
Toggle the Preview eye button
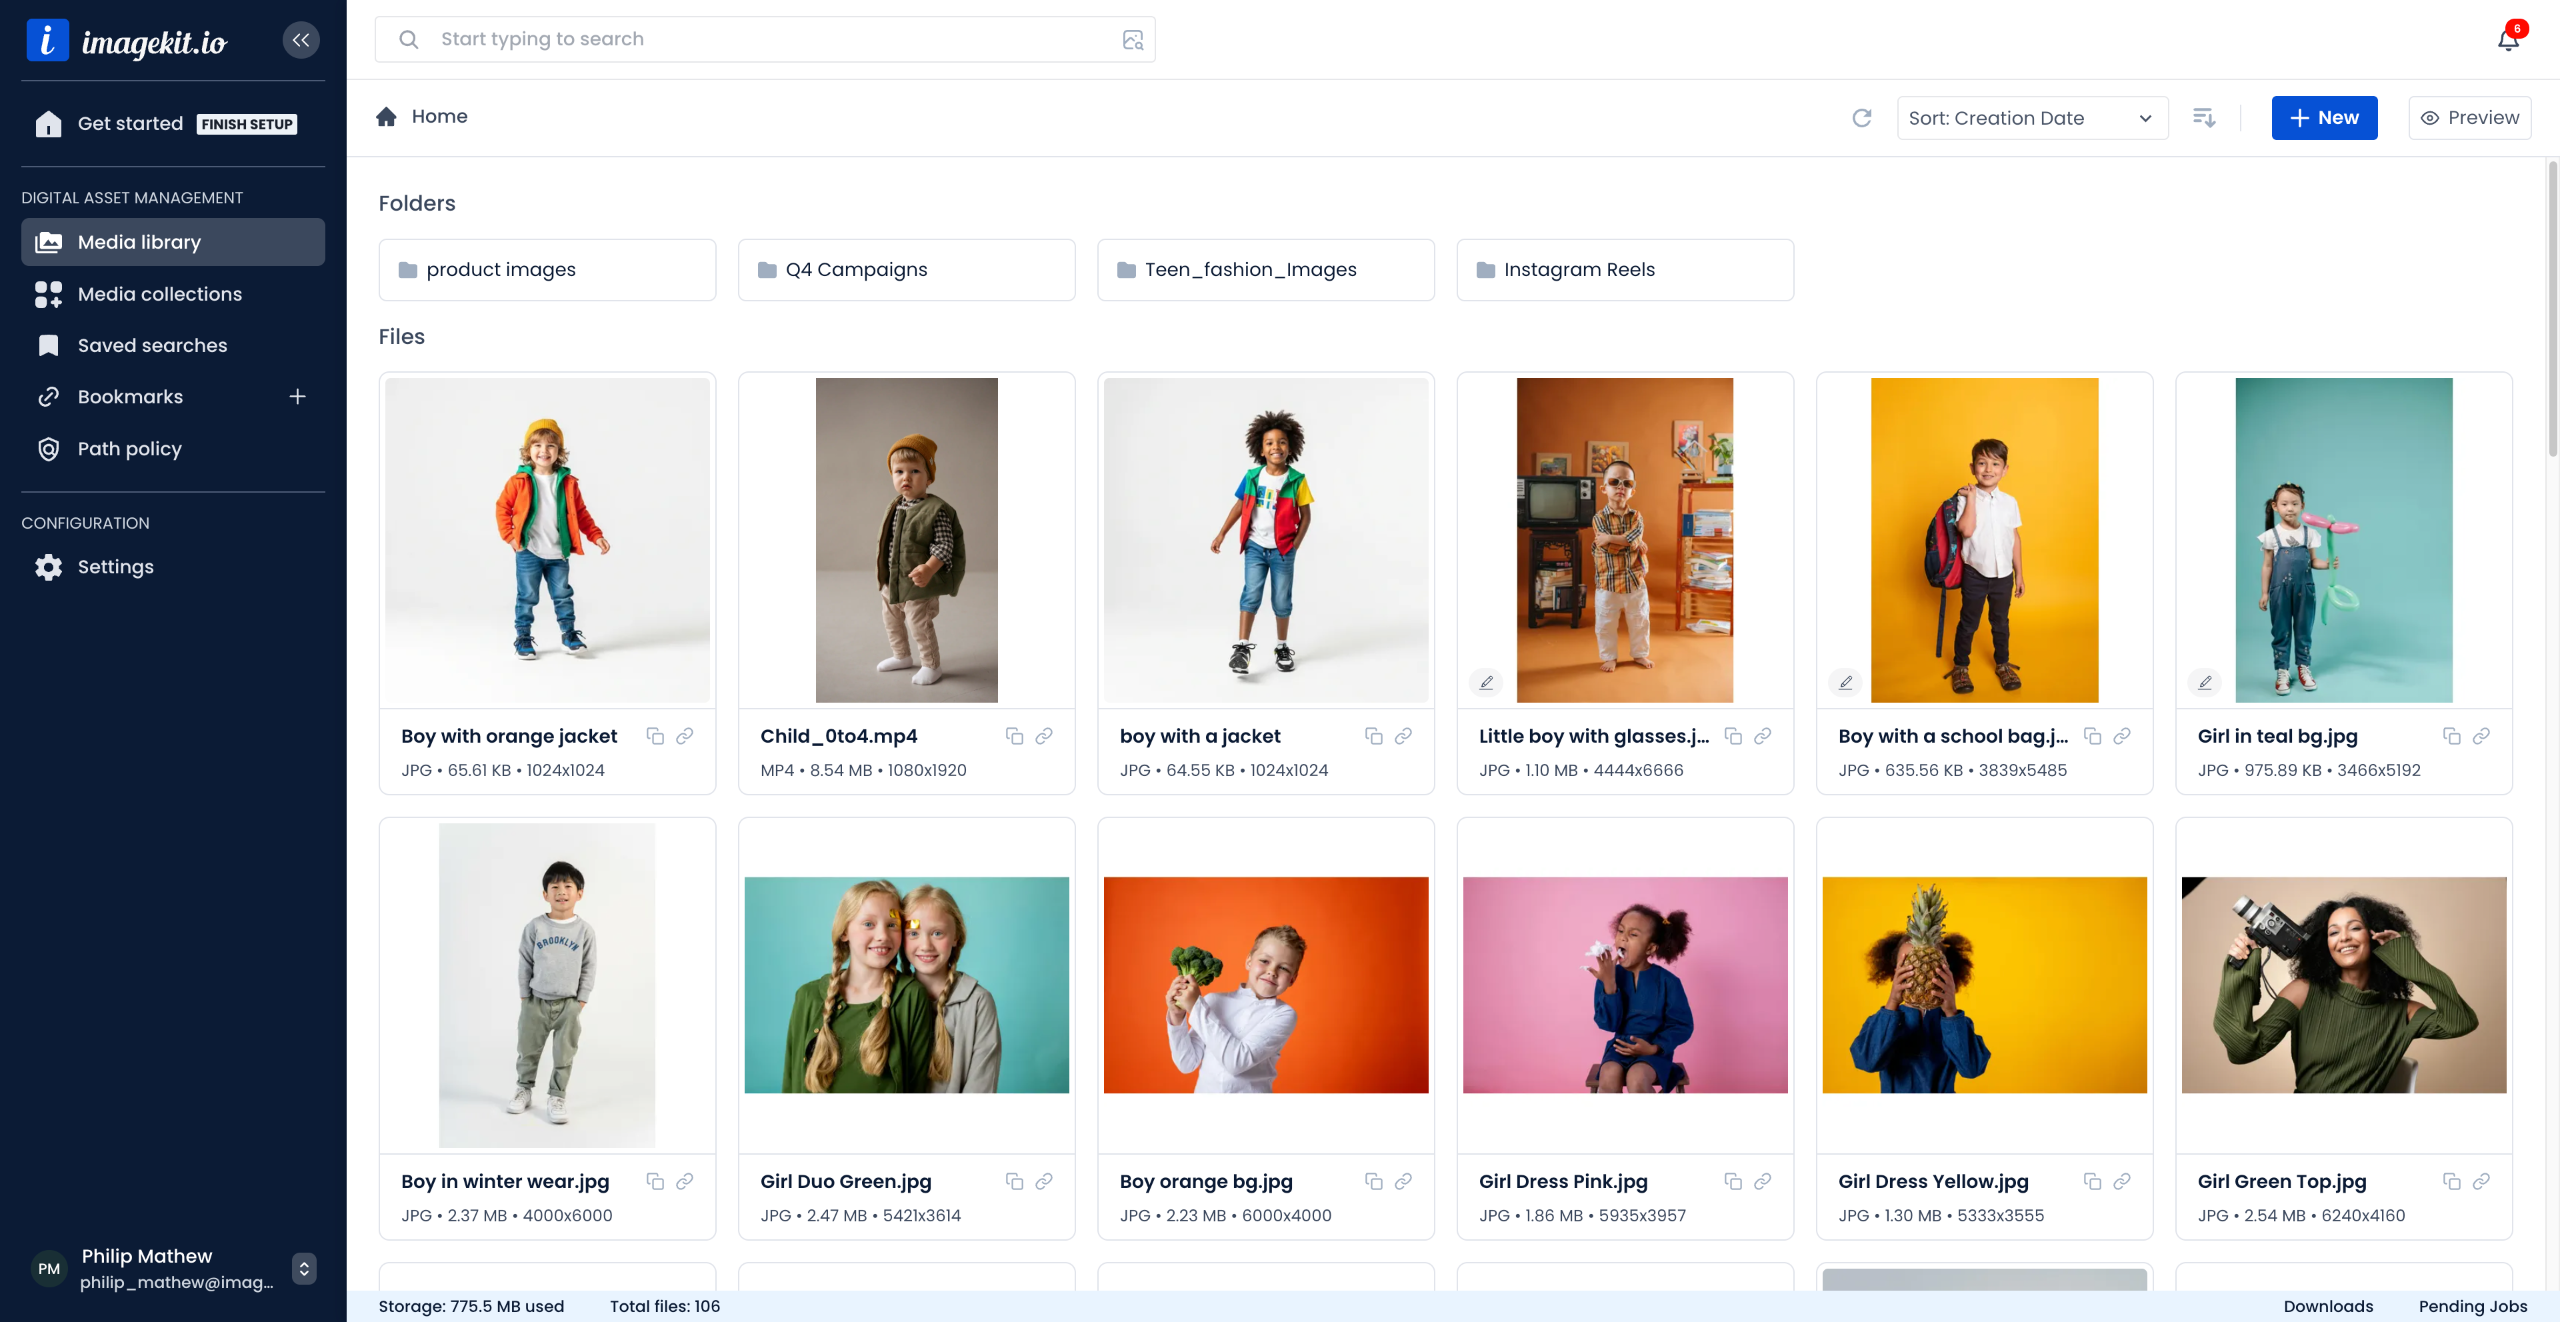(2469, 118)
